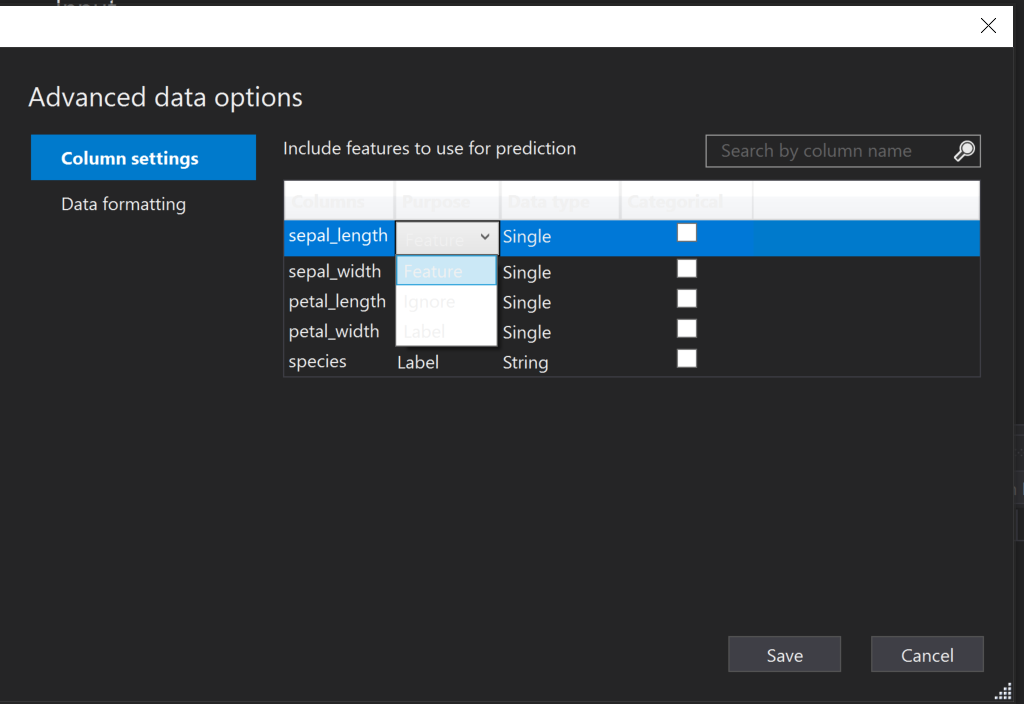Click the Columns header
The image size is (1024, 704).
click(x=339, y=201)
